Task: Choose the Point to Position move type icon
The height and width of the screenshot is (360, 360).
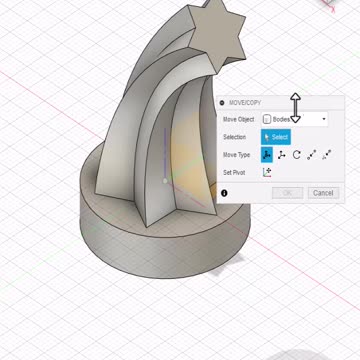Action: tap(327, 155)
